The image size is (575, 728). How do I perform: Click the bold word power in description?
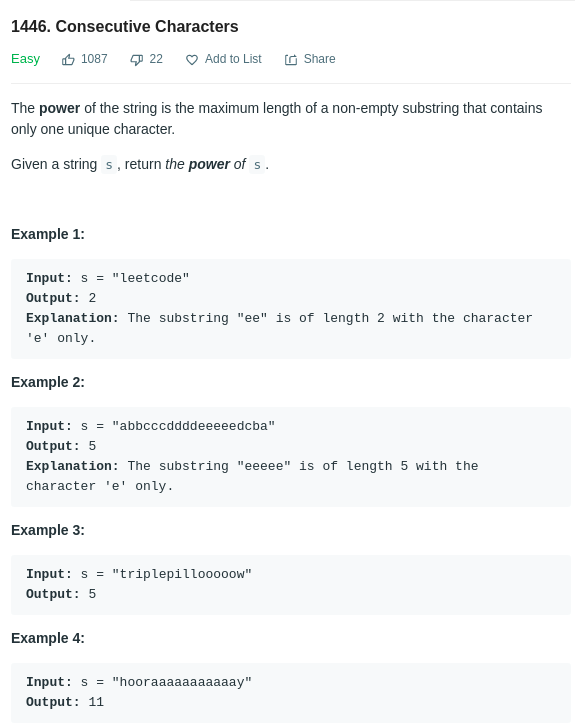click(x=59, y=109)
